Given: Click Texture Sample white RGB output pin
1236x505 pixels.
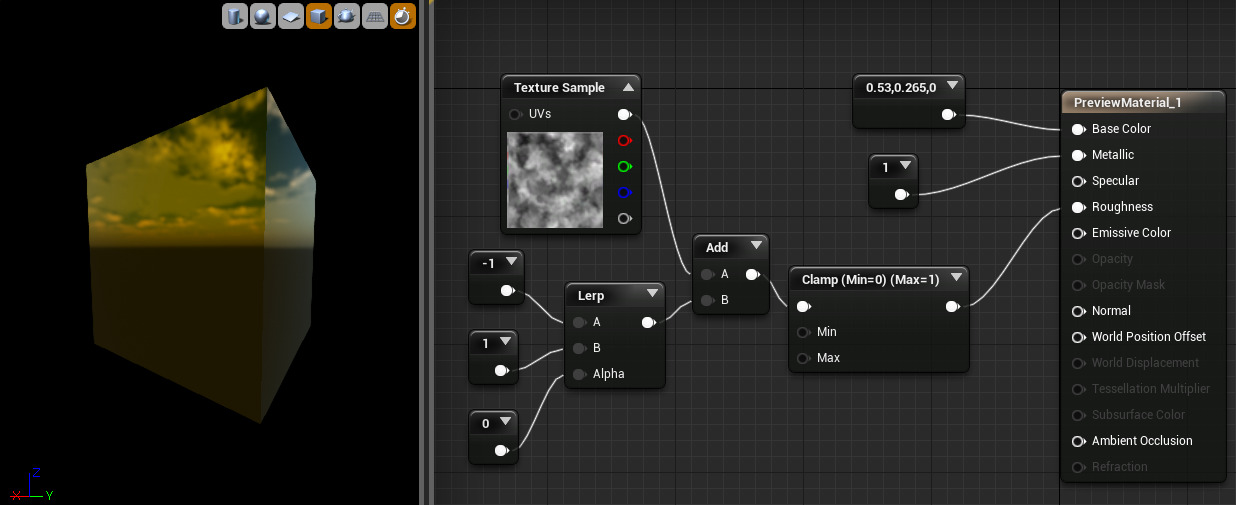Looking at the screenshot, I should pos(625,114).
